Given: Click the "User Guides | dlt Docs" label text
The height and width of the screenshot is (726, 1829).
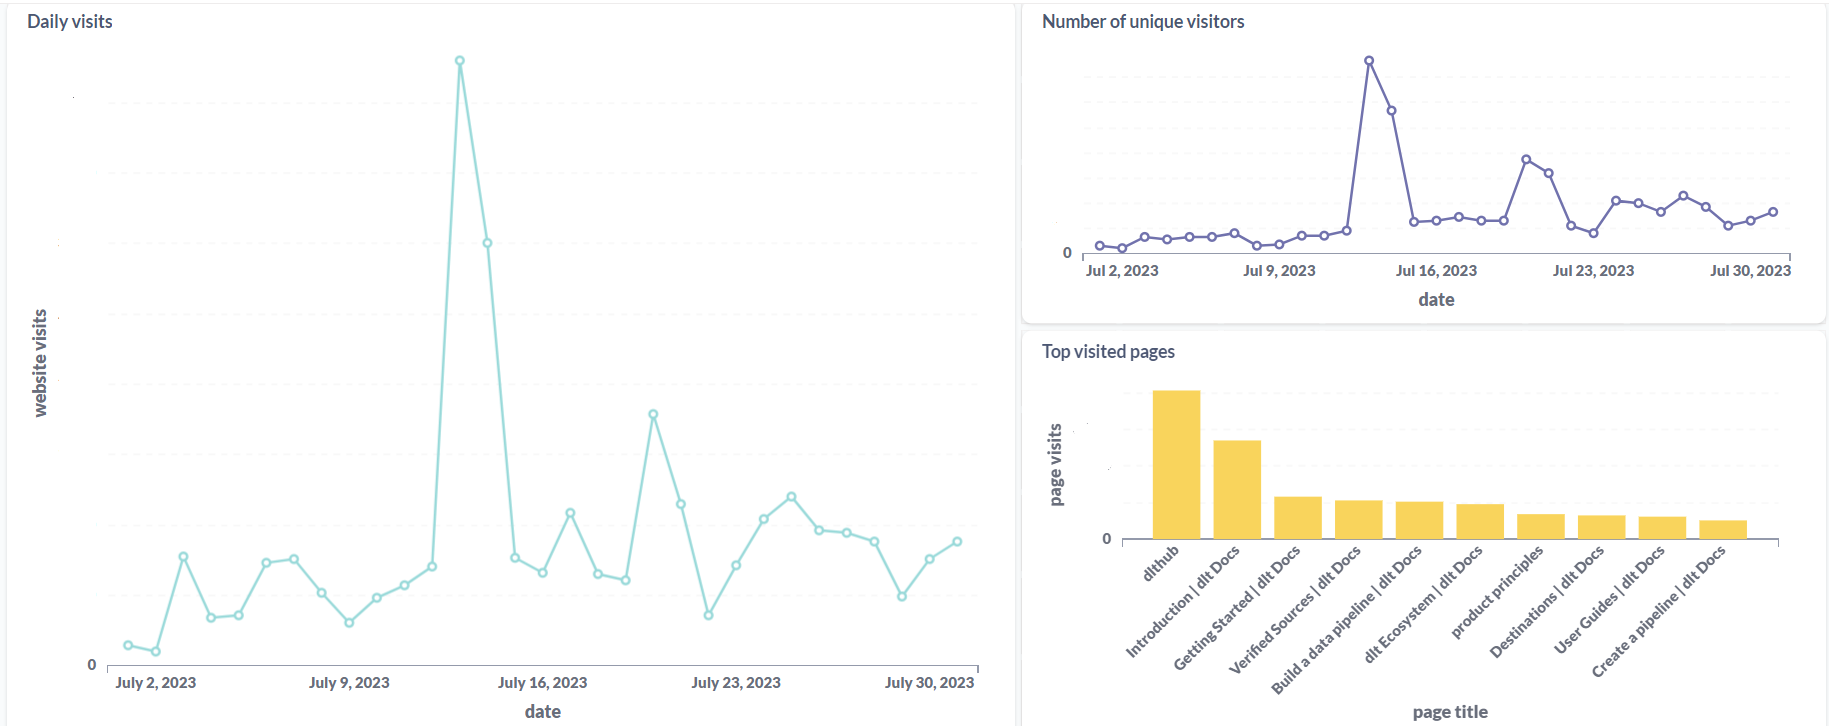Looking at the screenshot, I should [1609, 600].
